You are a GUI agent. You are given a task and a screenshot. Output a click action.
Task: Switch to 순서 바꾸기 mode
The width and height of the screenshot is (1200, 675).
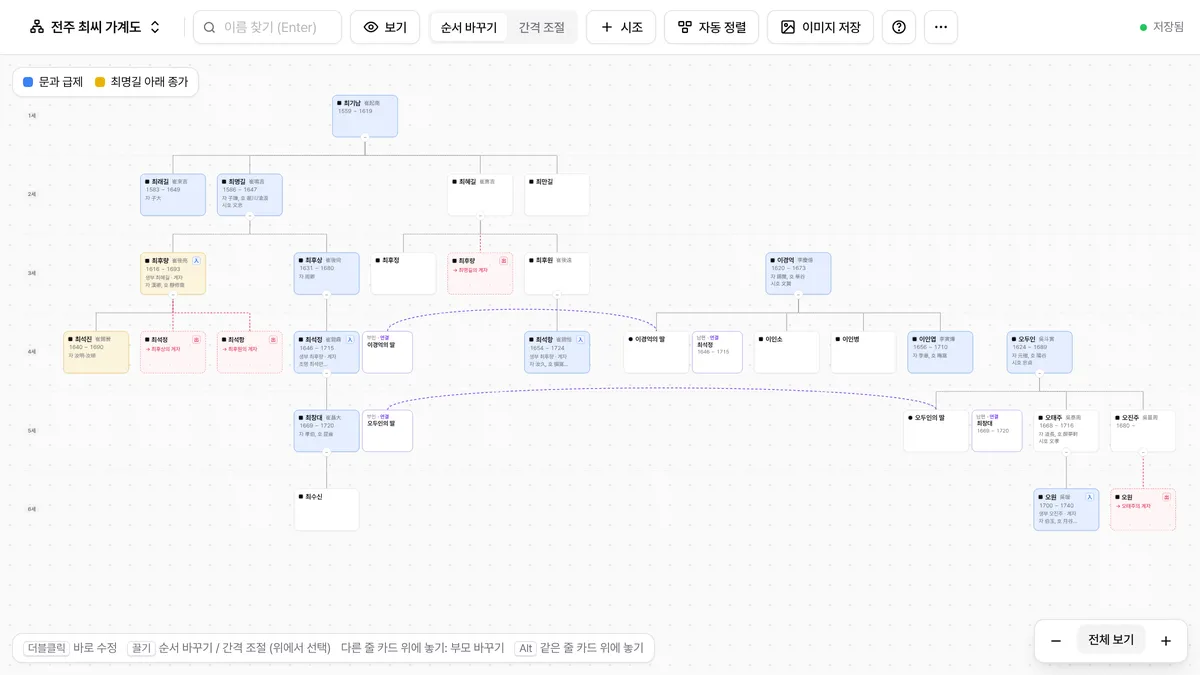[469, 27]
